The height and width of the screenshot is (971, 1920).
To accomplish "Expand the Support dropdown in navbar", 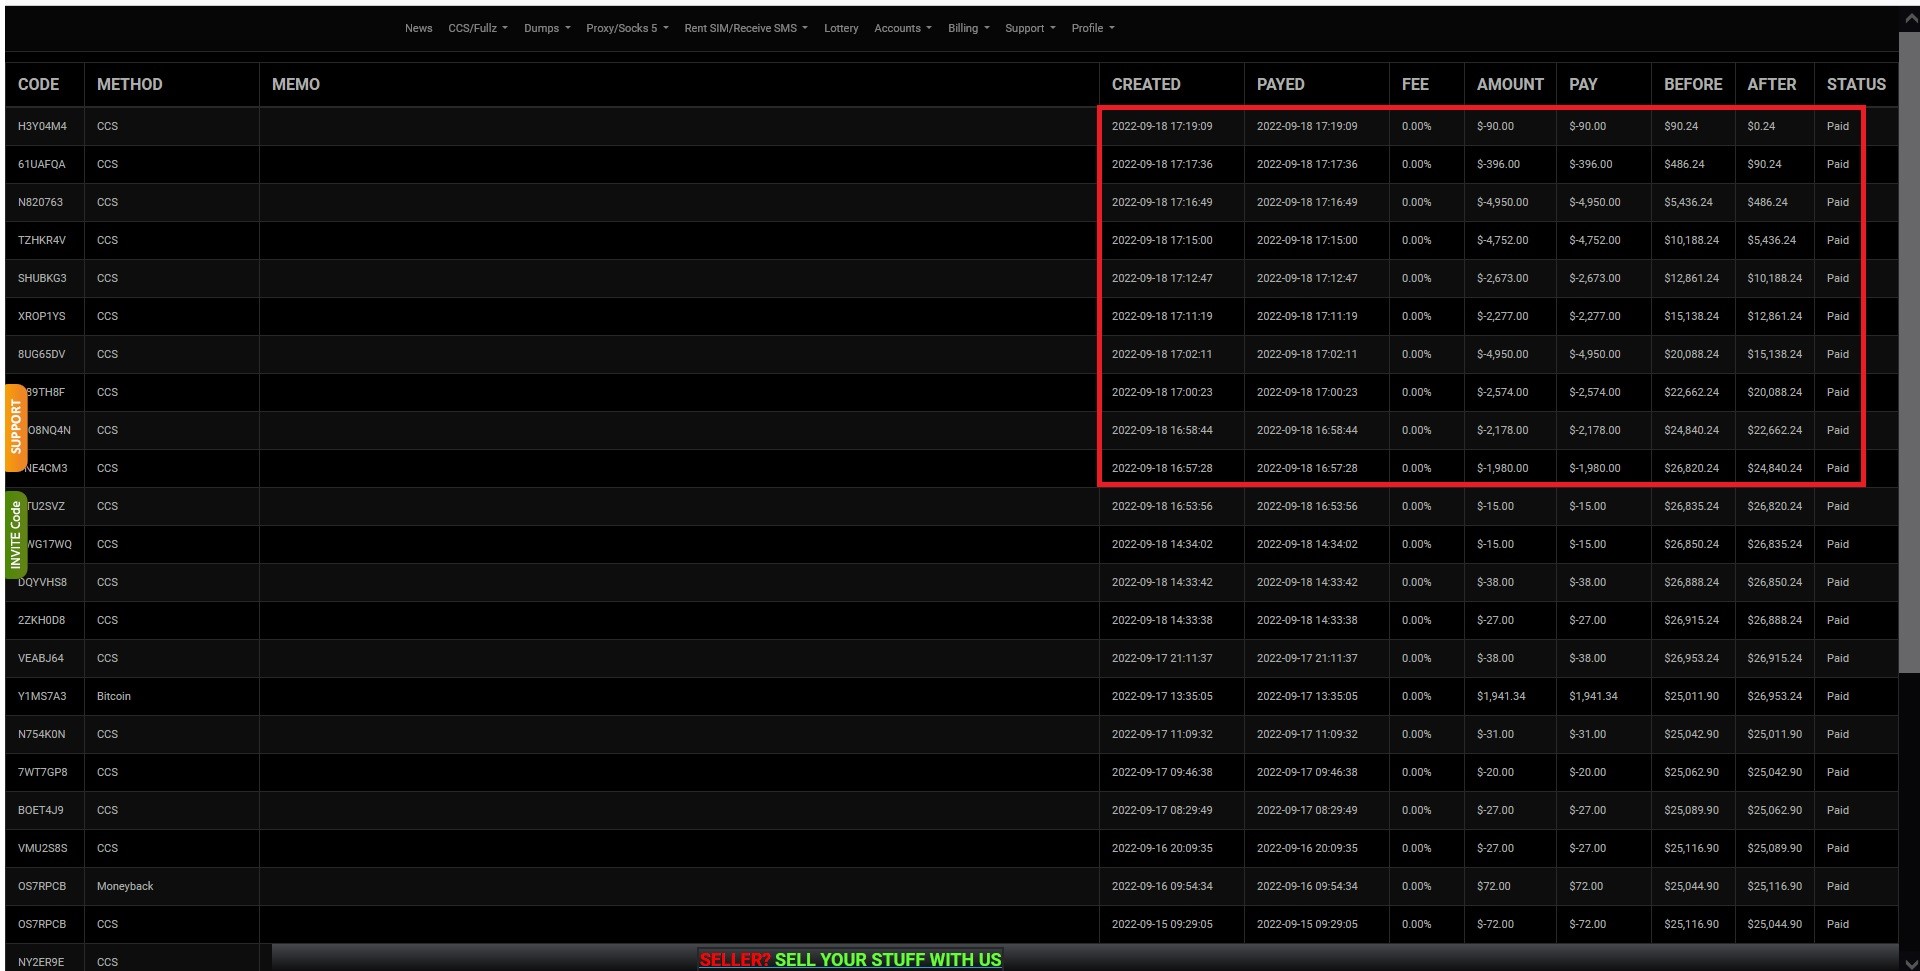I will [1030, 28].
